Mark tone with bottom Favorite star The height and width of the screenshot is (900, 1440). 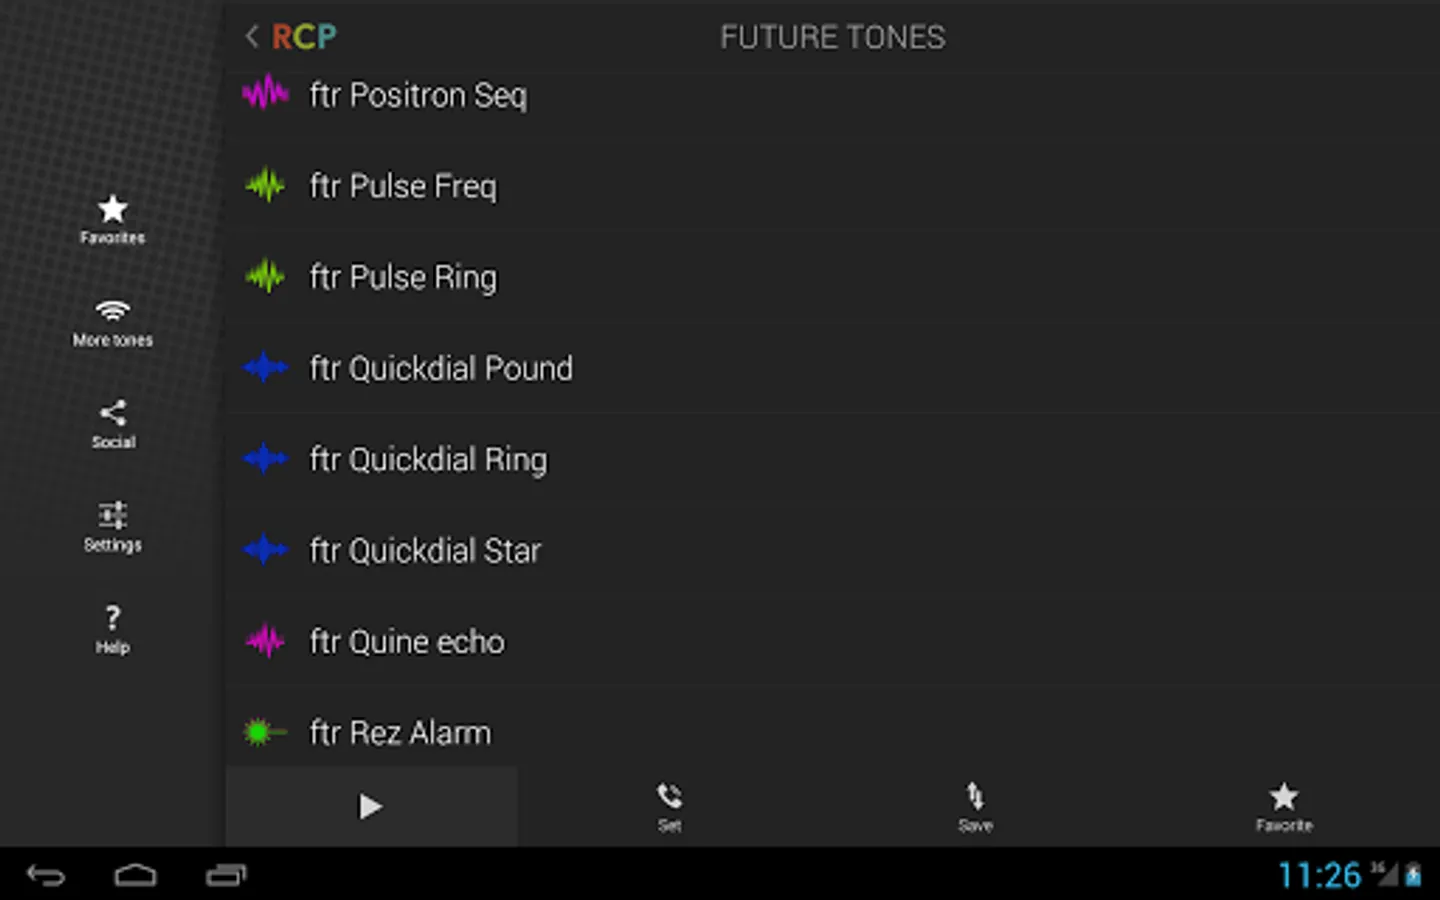pyautogui.click(x=1283, y=806)
